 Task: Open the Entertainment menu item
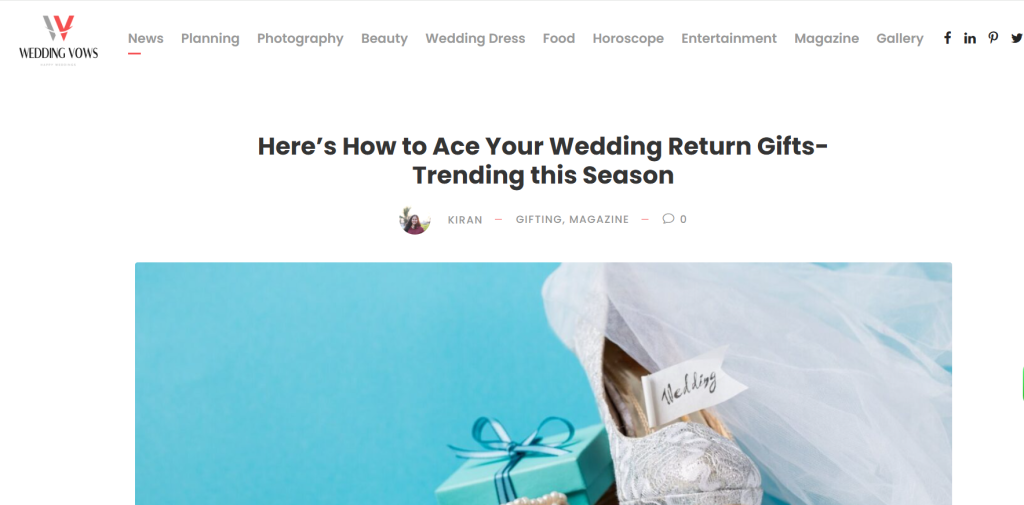(729, 39)
